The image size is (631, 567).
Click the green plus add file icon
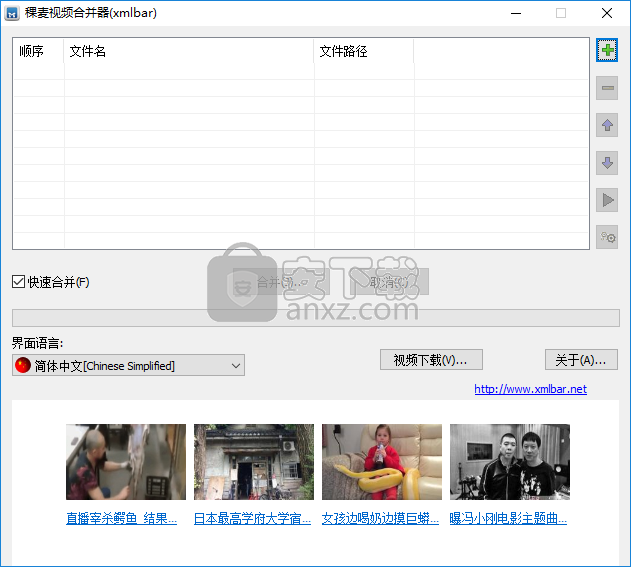[x=607, y=50]
